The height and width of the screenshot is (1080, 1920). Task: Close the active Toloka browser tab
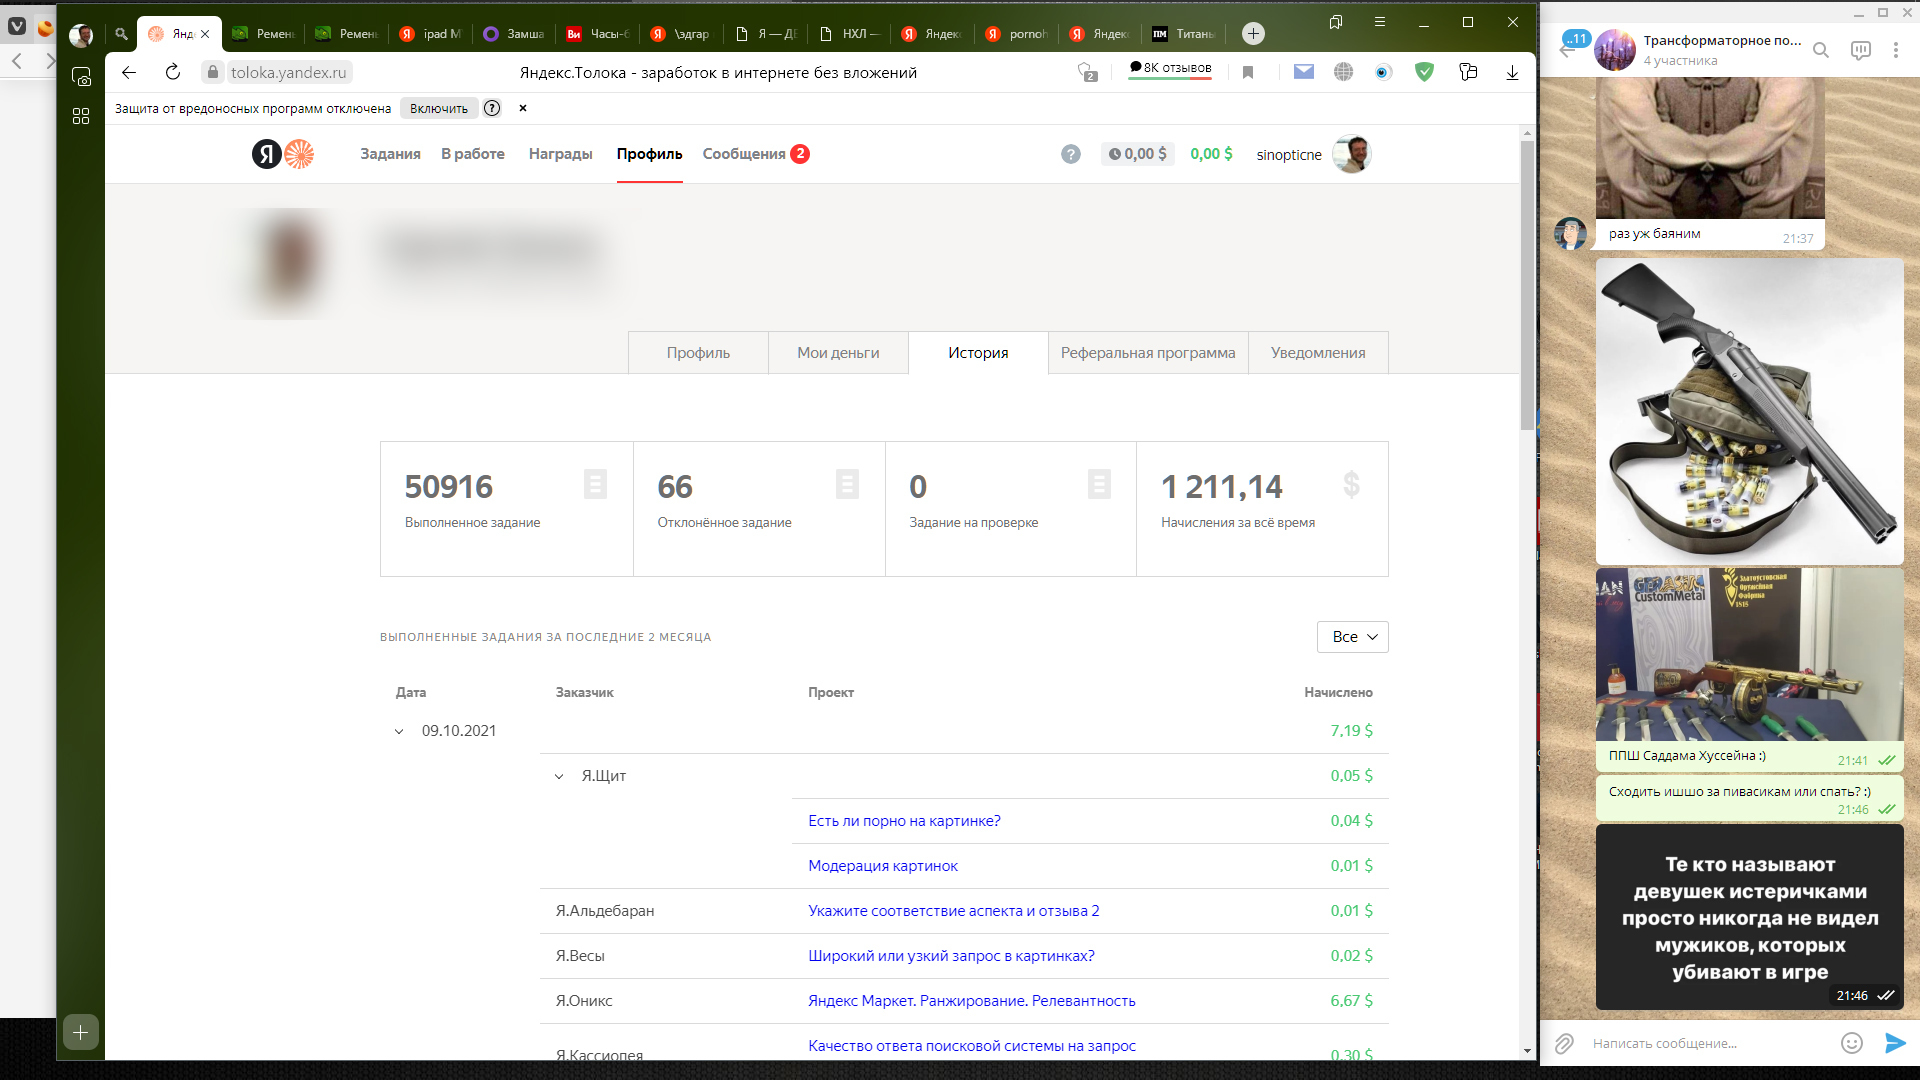(x=205, y=34)
